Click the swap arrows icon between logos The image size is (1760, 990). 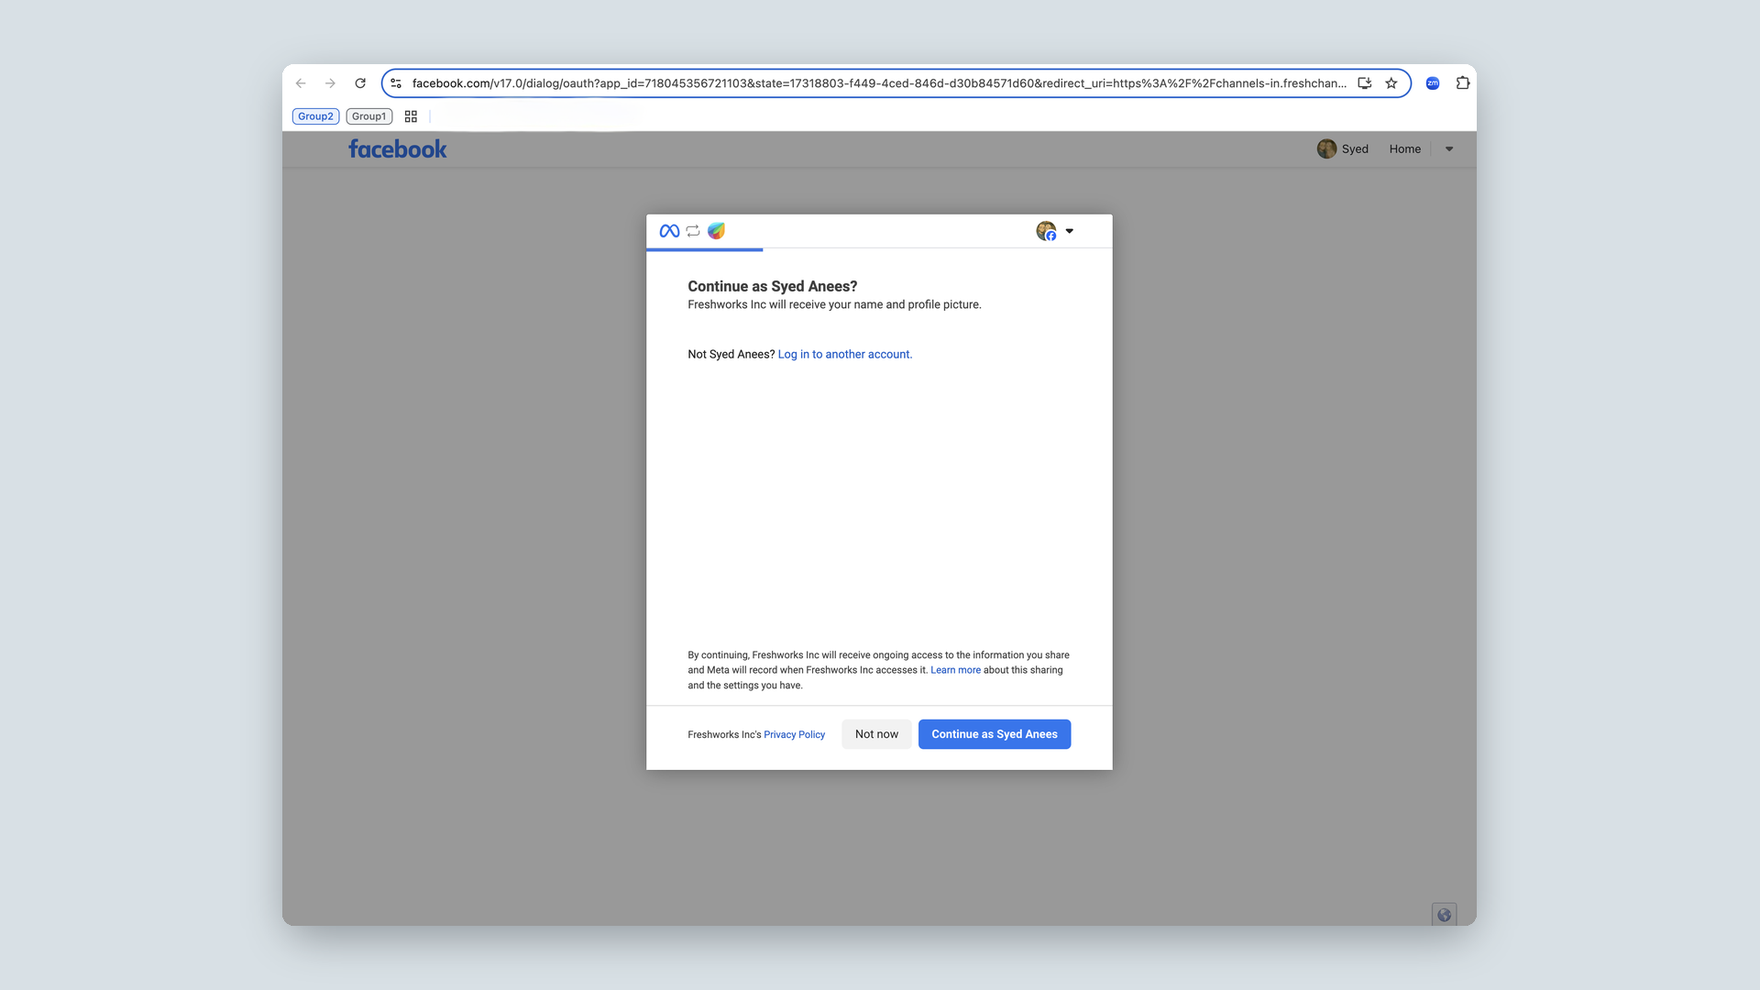pyautogui.click(x=693, y=231)
